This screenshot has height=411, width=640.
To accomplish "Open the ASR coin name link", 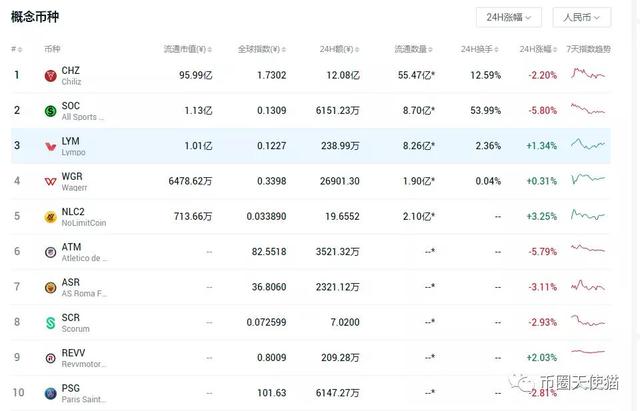I will [71, 282].
